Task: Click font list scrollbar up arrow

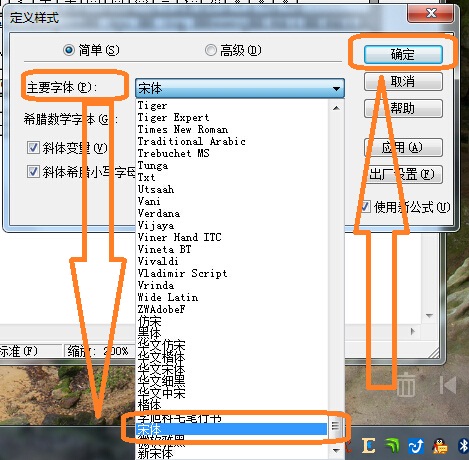Action: pyautogui.click(x=336, y=108)
